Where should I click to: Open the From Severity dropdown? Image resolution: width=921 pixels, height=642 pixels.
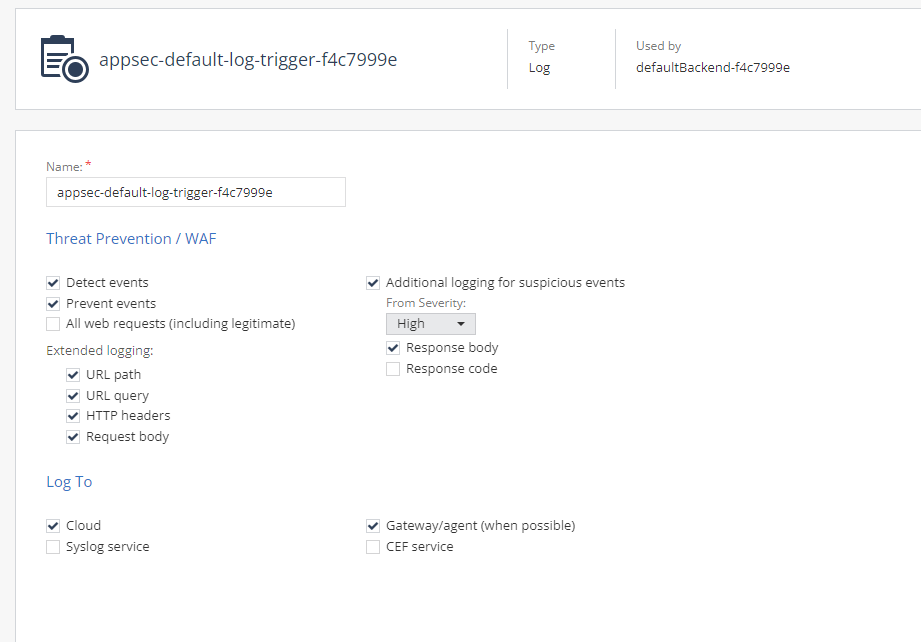point(431,324)
